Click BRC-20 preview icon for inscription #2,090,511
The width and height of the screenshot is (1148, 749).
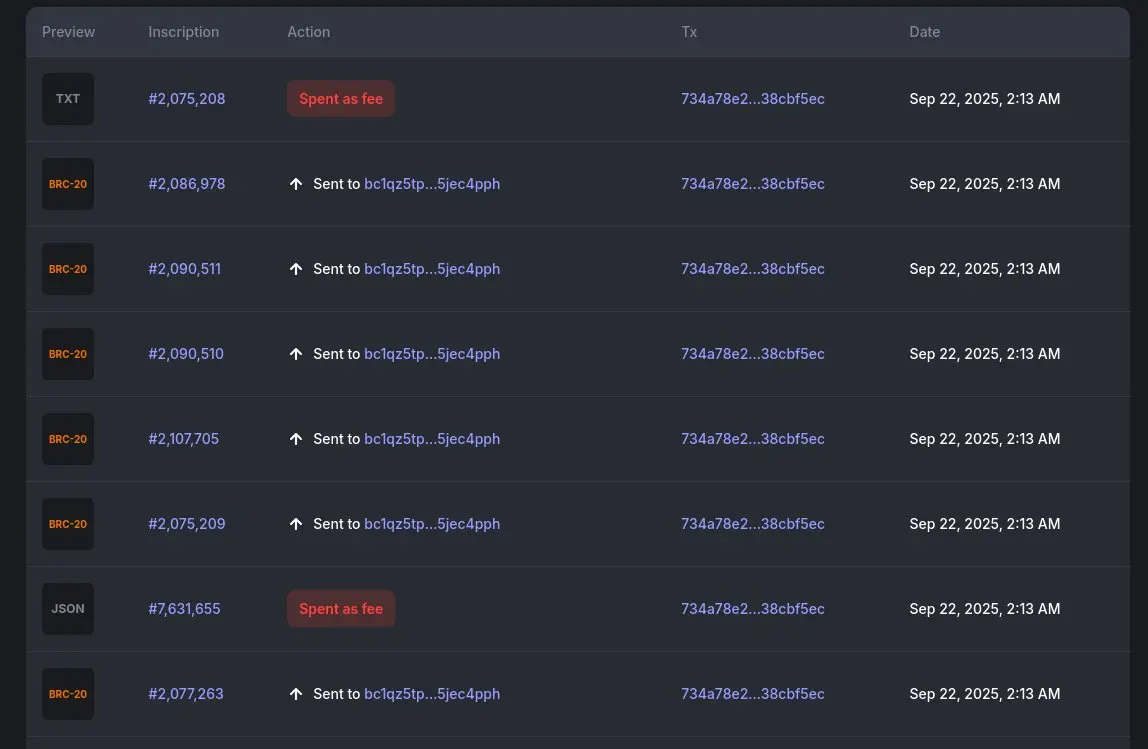click(68, 269)
